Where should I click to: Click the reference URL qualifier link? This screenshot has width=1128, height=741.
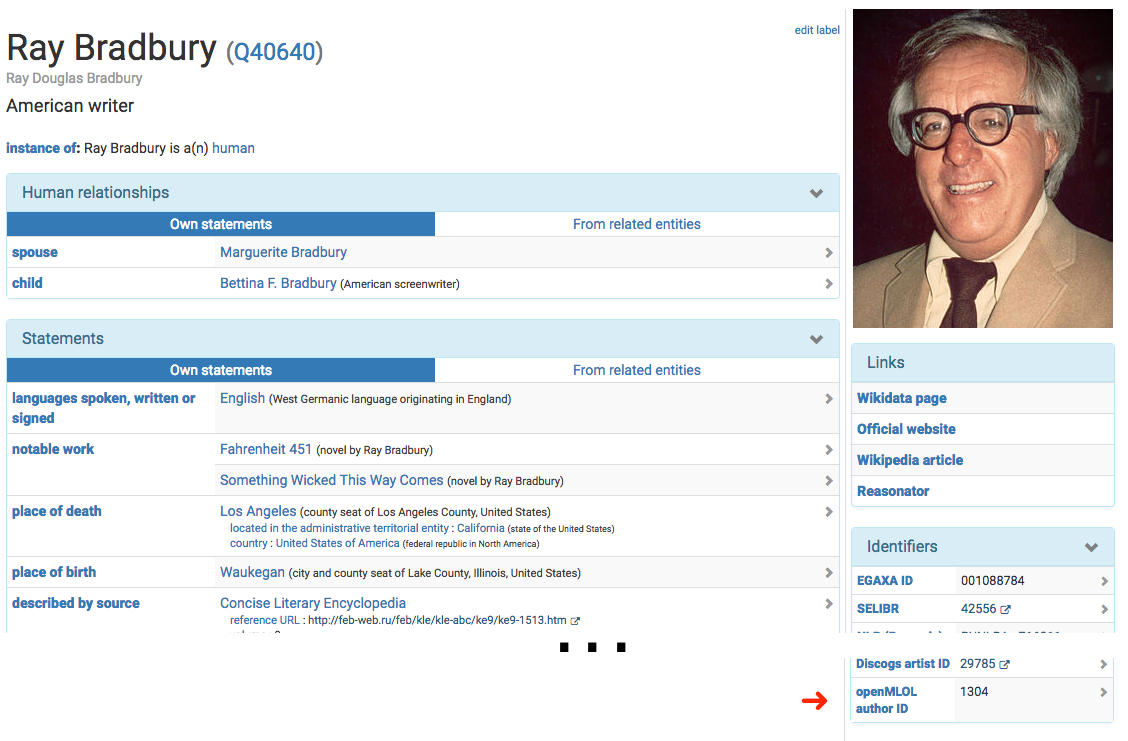265,620
